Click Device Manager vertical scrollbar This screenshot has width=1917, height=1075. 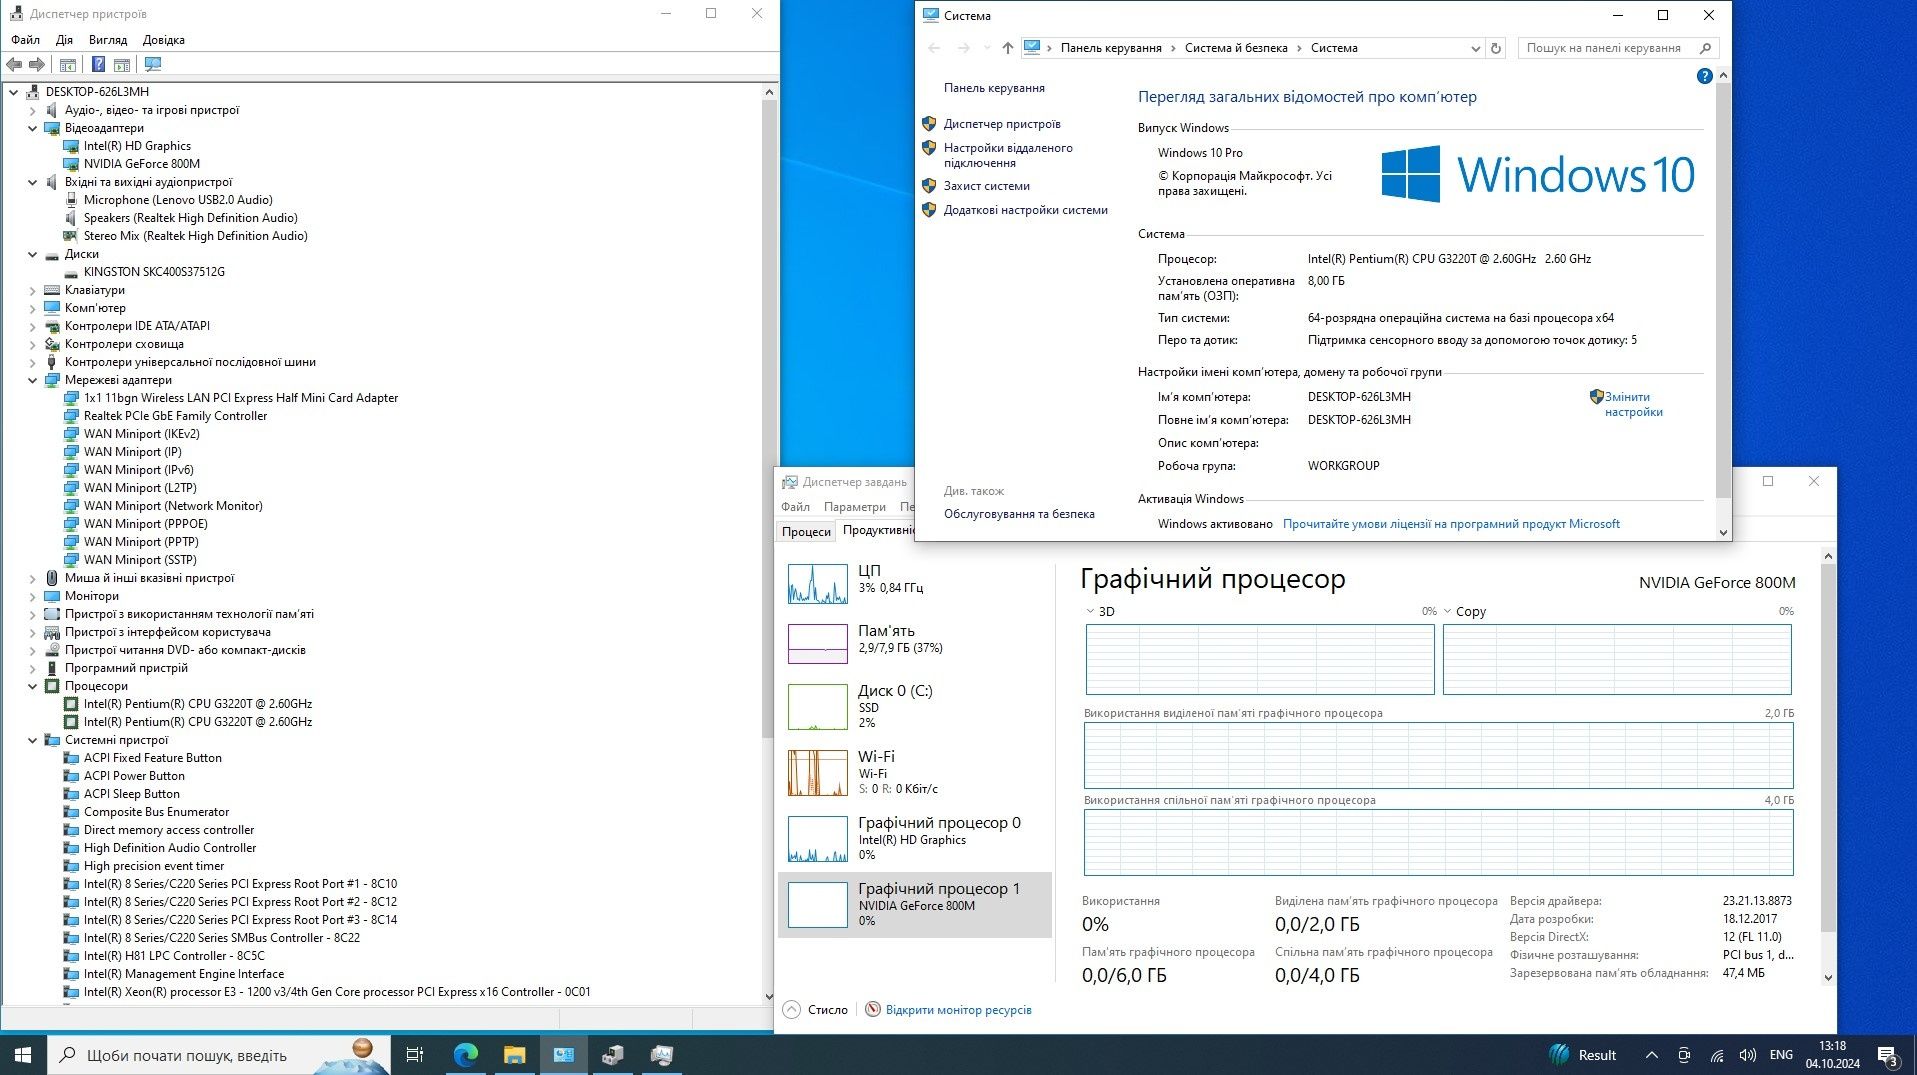[x=769, y=420]
